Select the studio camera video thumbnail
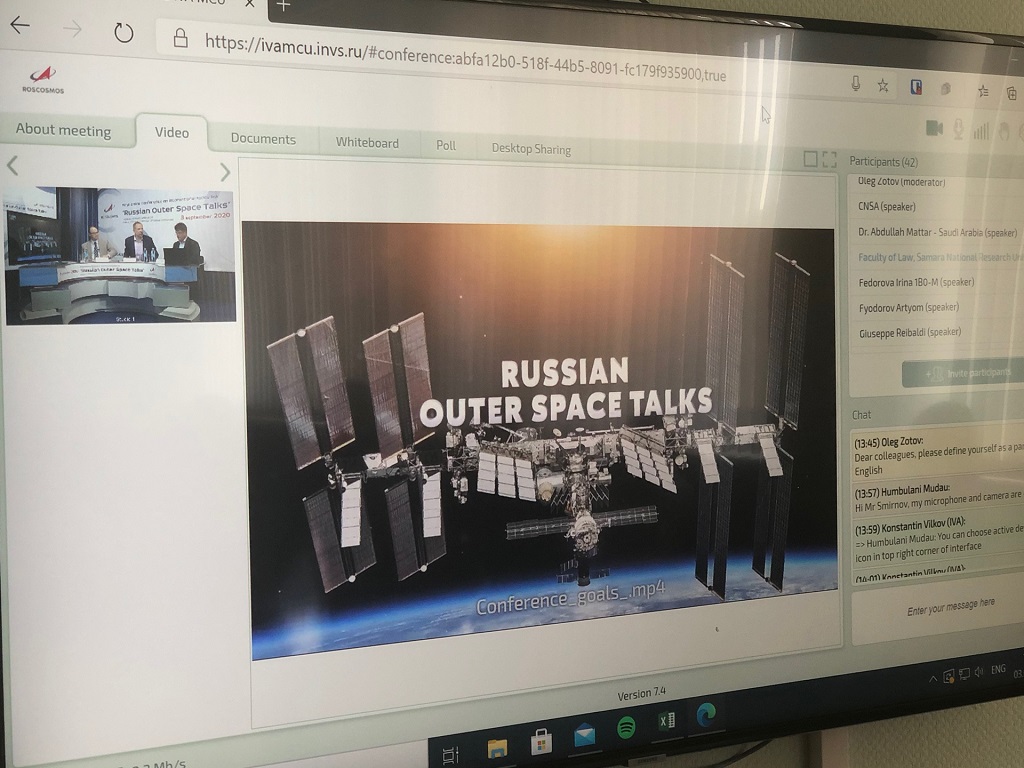 click(120, 255)
